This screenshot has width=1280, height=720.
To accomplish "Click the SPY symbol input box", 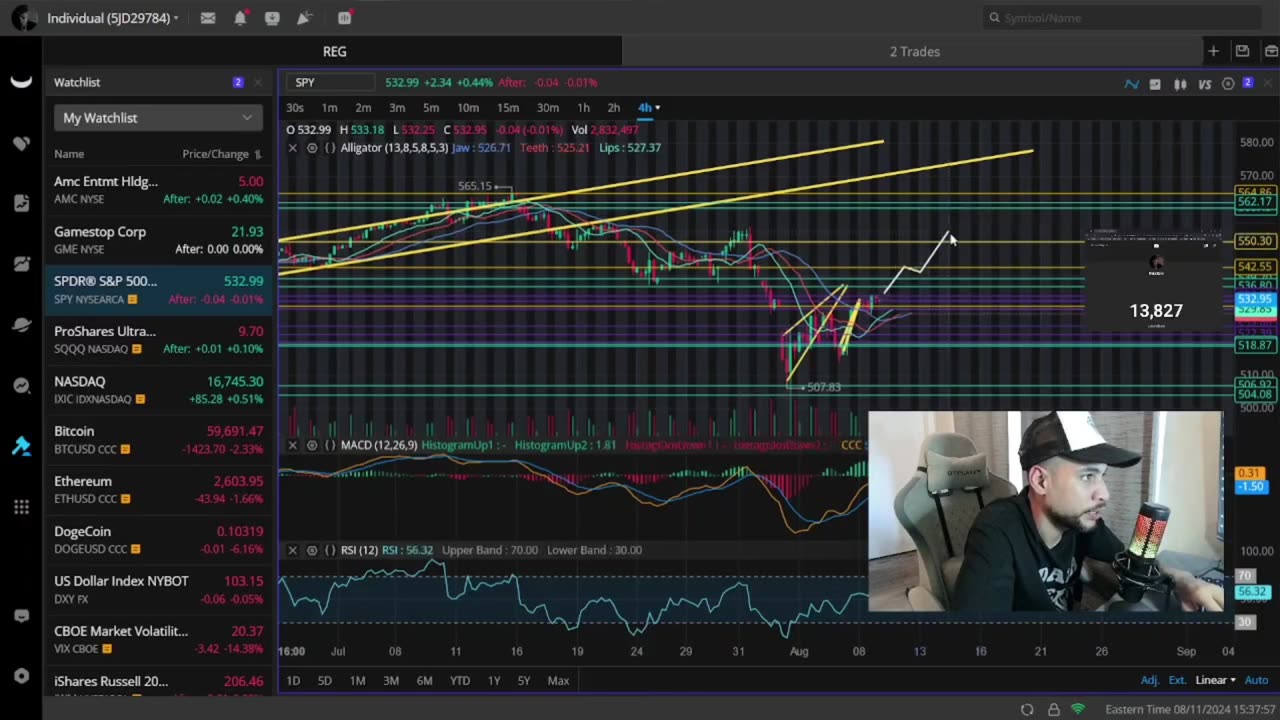I will pos(331,83).
